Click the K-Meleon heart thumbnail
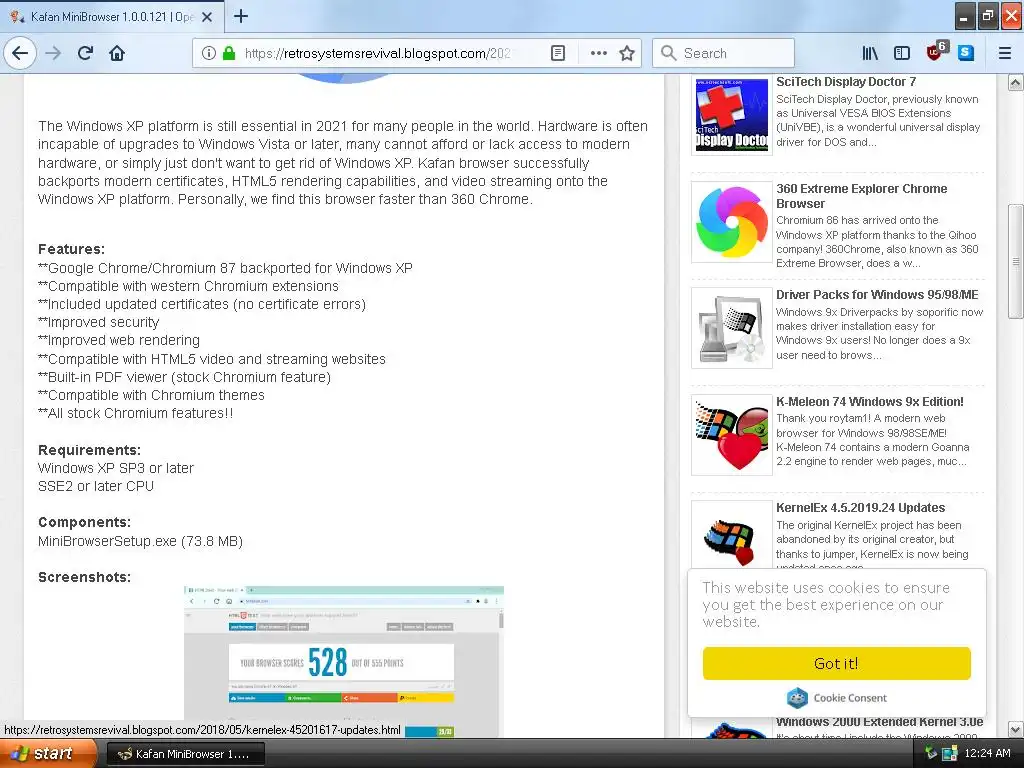The image size is (1024, 768). [x=731, y=435]
